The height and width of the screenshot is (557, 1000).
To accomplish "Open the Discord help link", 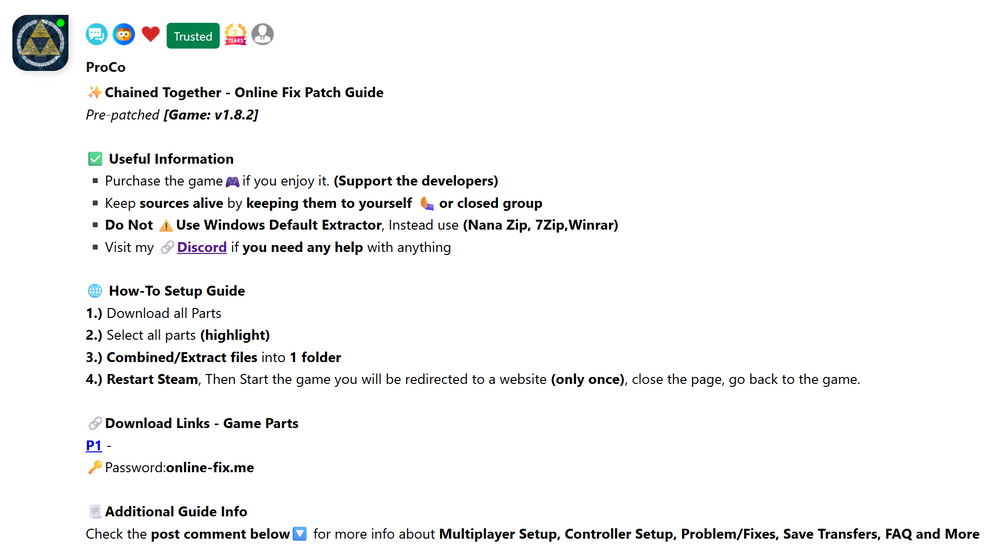I will 202,248.
